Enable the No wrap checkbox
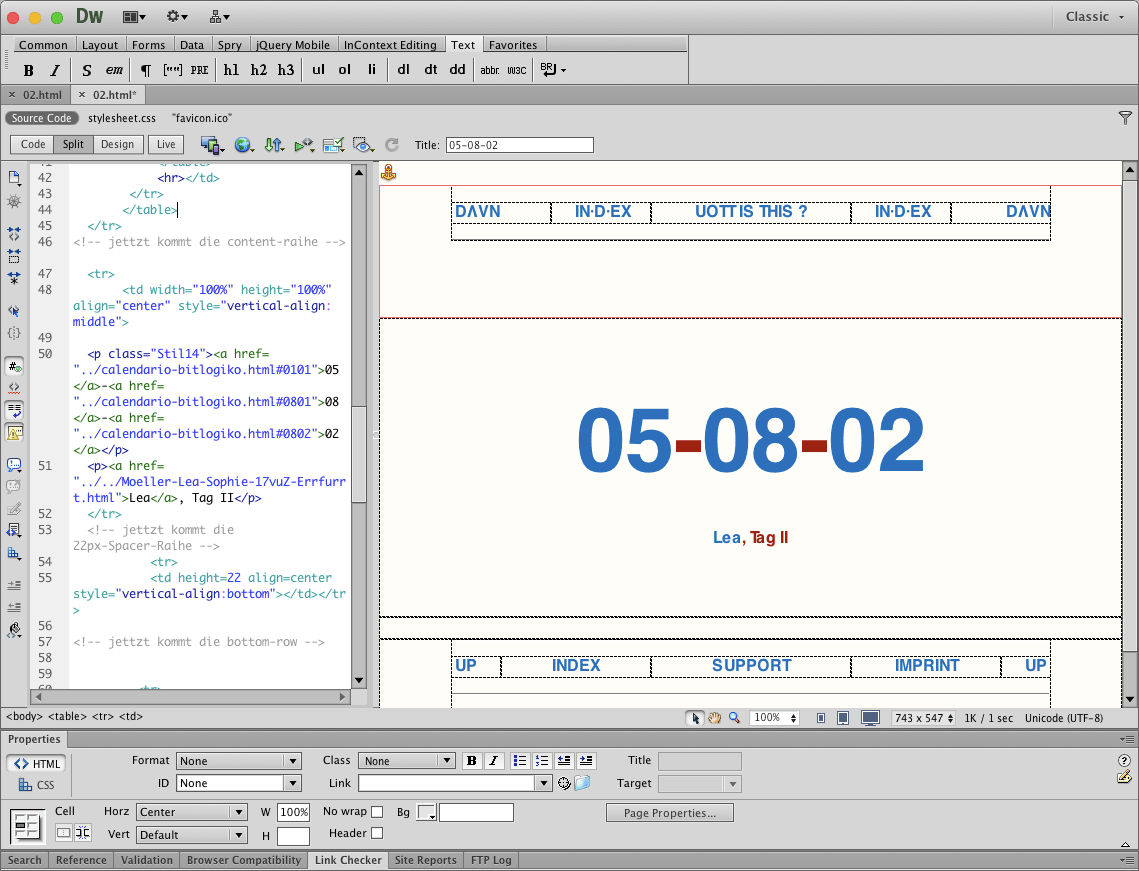The image size is (1139, 871). click(x=377, y=811)
